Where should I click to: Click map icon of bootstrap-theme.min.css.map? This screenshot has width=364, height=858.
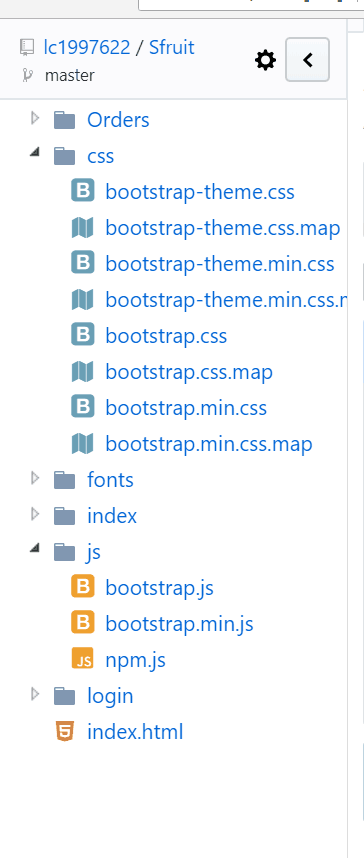tap(83, 299)
